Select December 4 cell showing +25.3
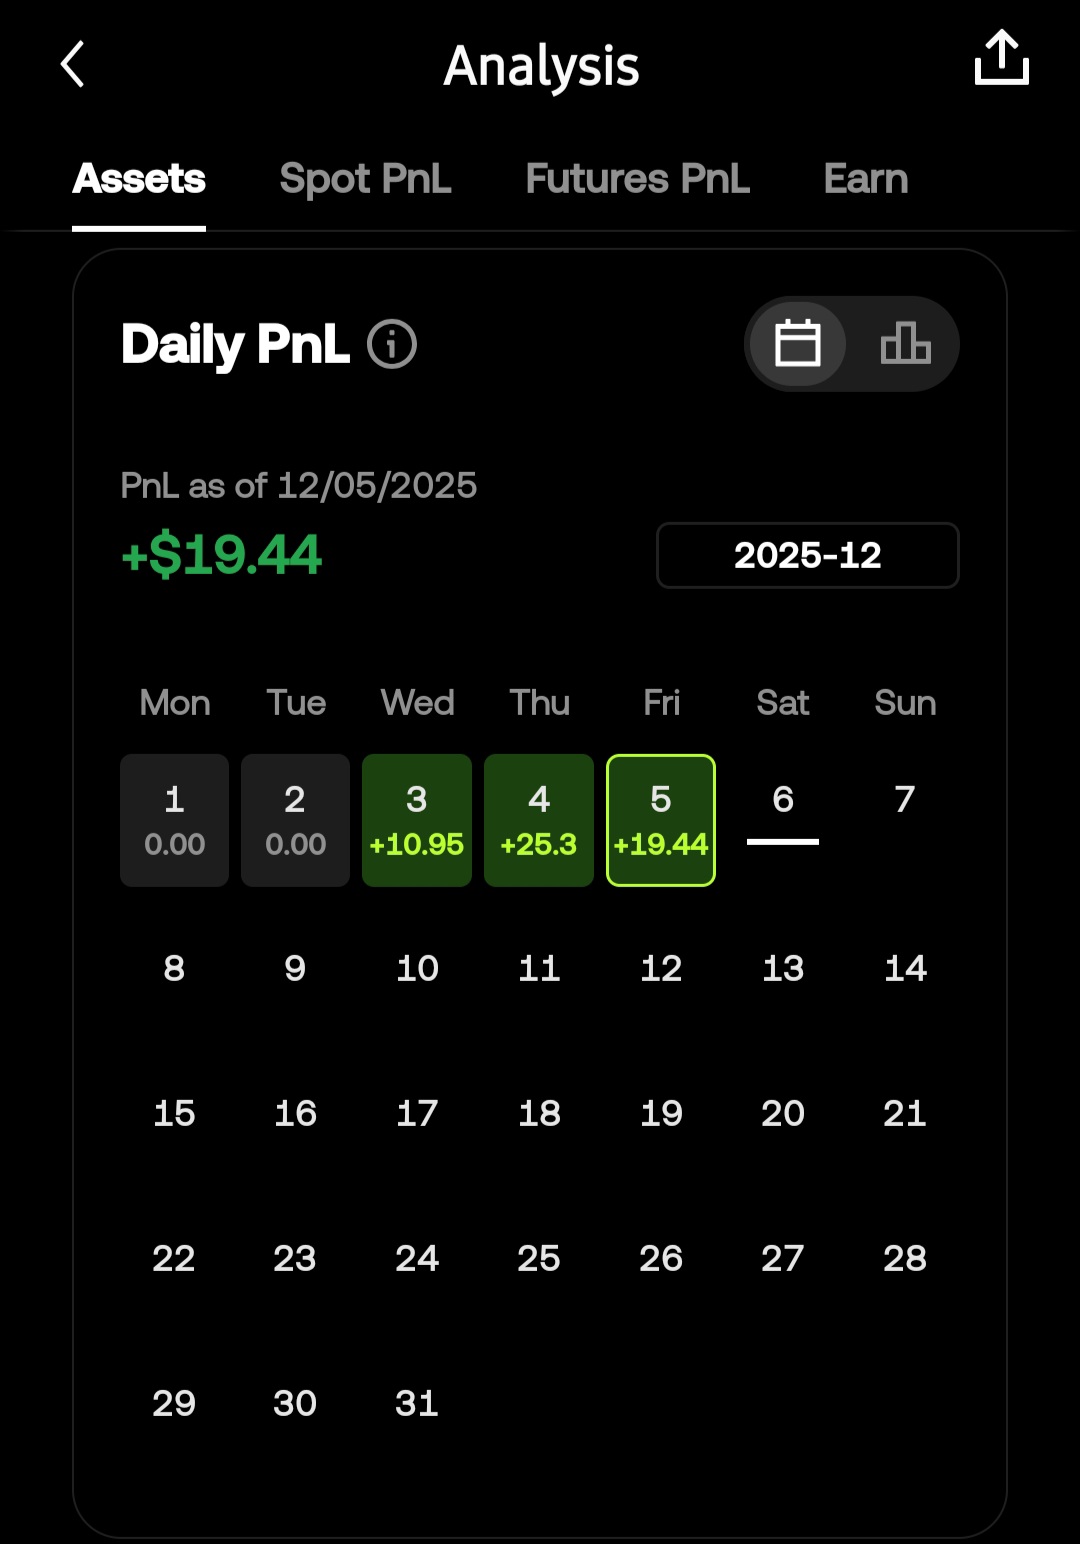Screen dimensions: 1080x1544 (x=539, y=820)
